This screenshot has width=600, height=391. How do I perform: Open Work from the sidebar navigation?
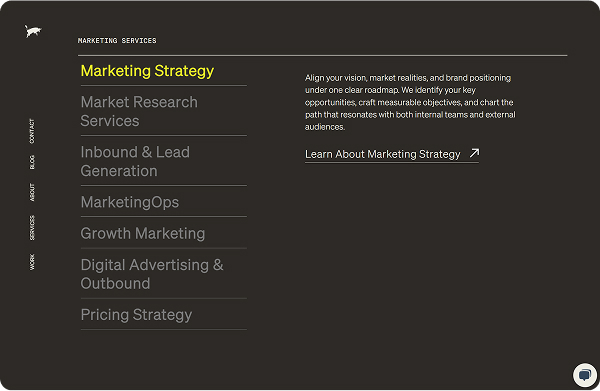(x=32, y=262)
